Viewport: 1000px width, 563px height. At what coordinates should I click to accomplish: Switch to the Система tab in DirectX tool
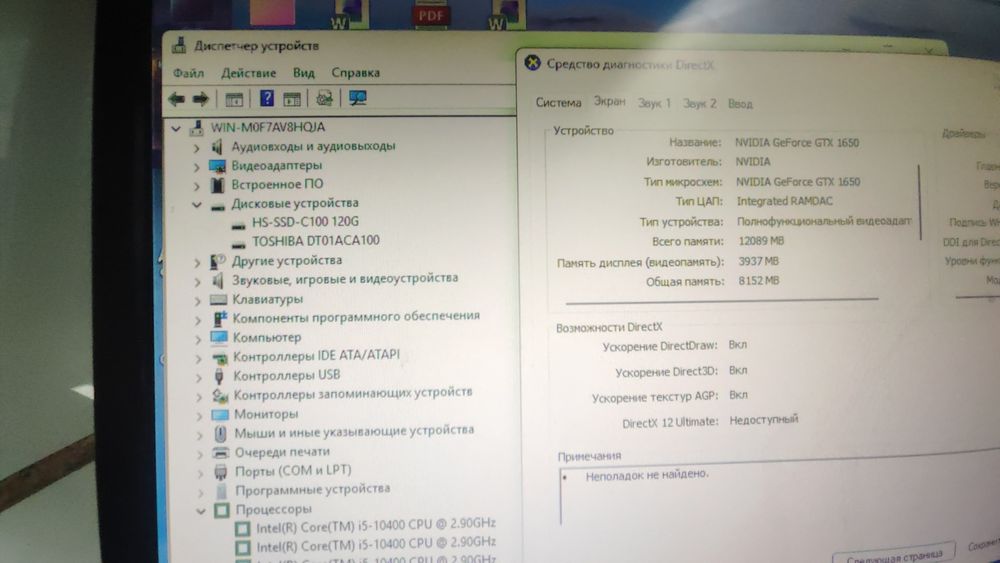pyautogui.click(x=559, y=102)
